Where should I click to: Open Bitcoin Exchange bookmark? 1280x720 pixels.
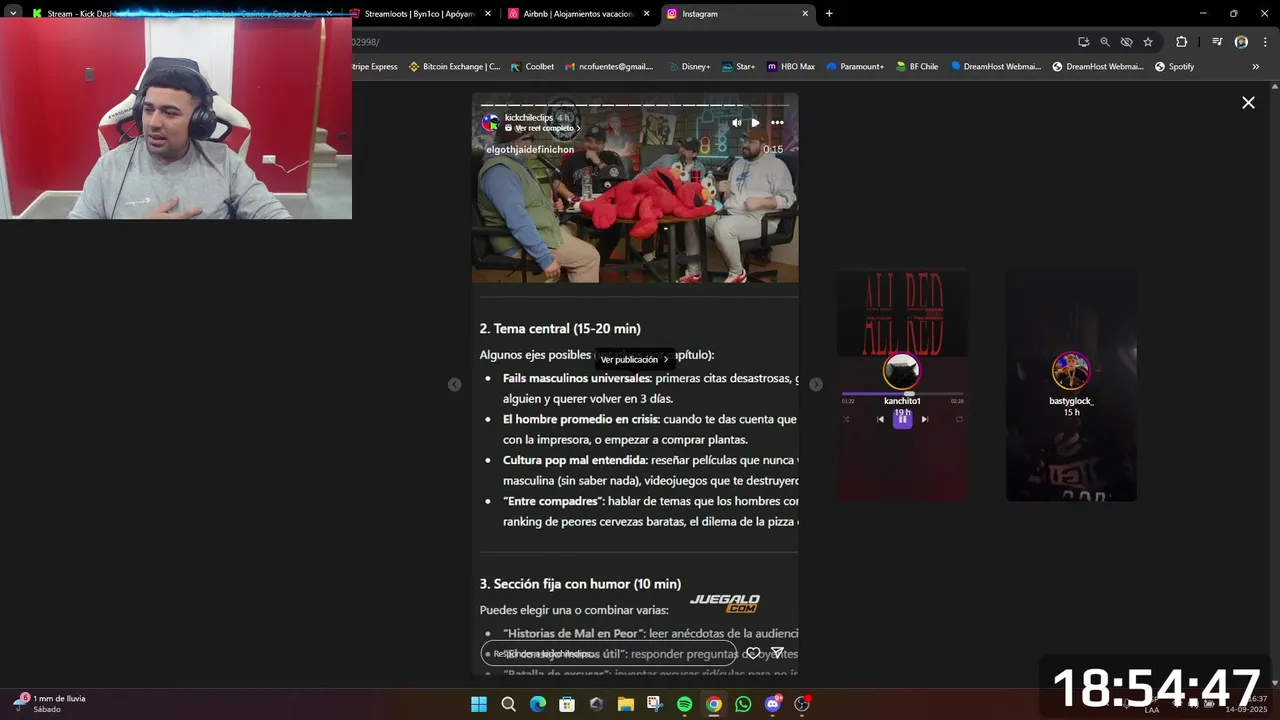(x=454, y=67)
